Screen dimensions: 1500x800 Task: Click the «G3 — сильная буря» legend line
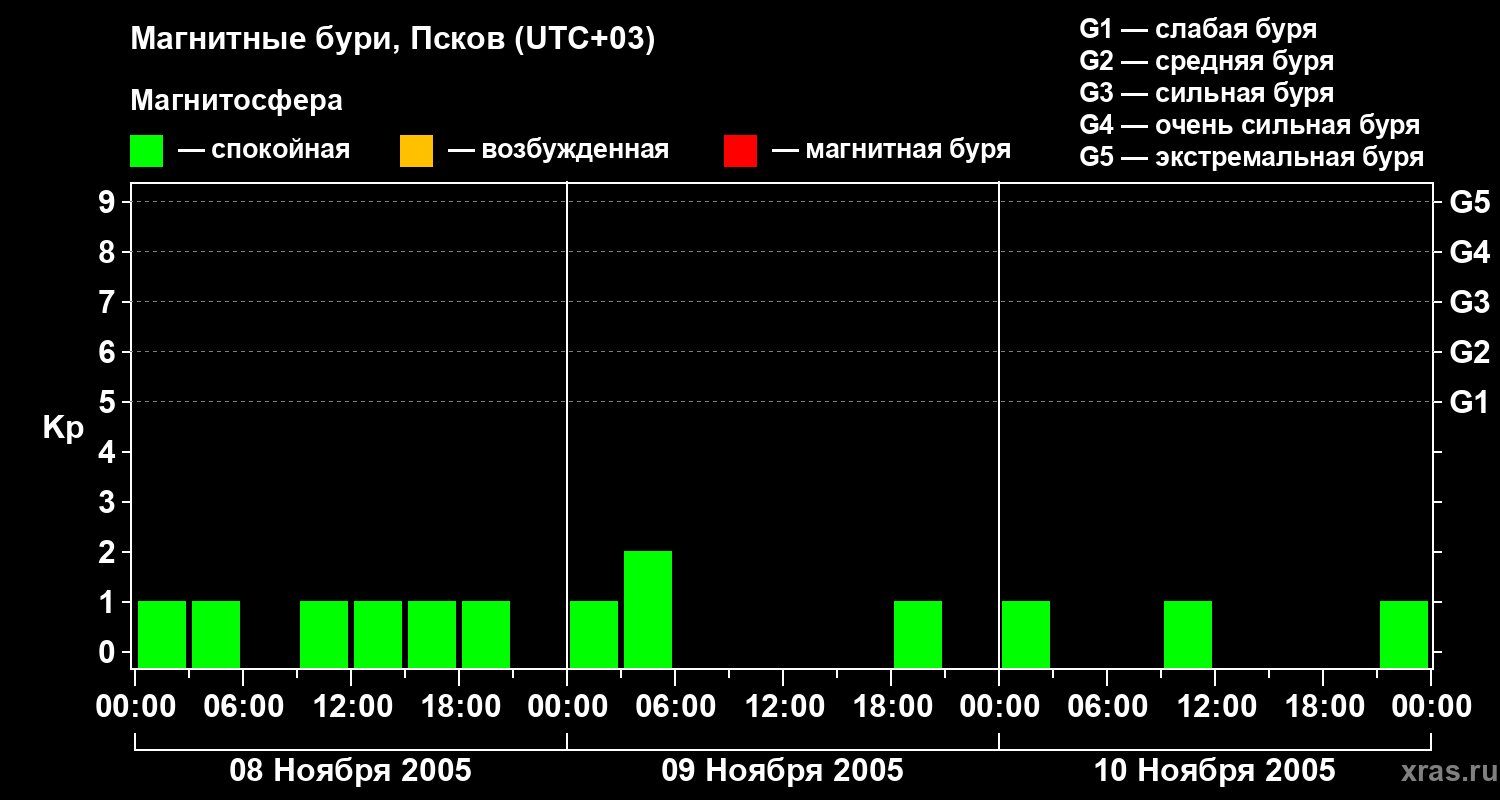pos(1207,93)
